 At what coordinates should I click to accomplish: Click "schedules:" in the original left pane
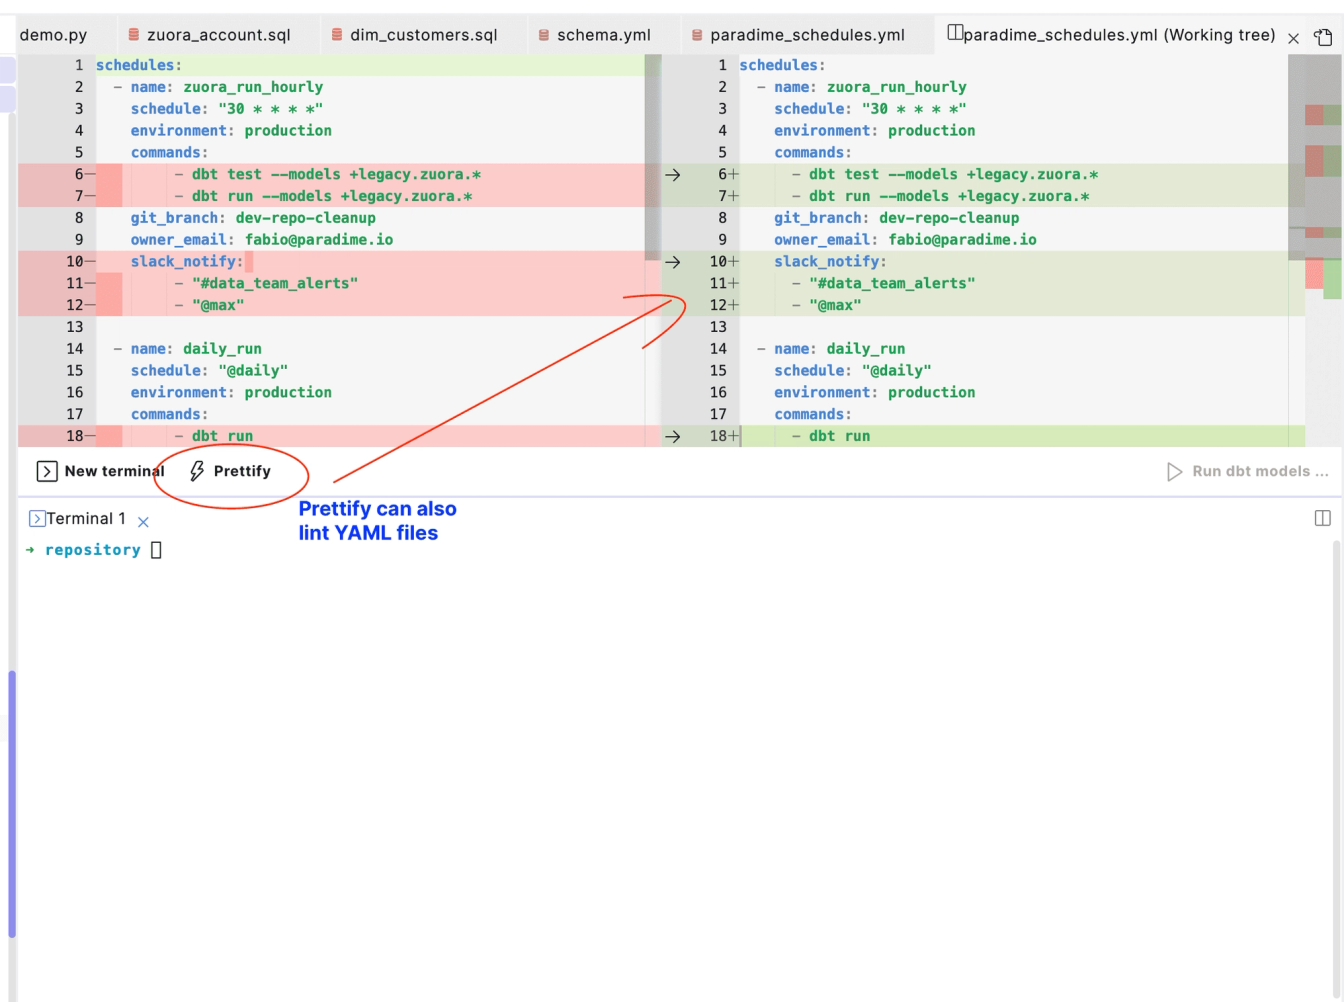coord(139,65)
